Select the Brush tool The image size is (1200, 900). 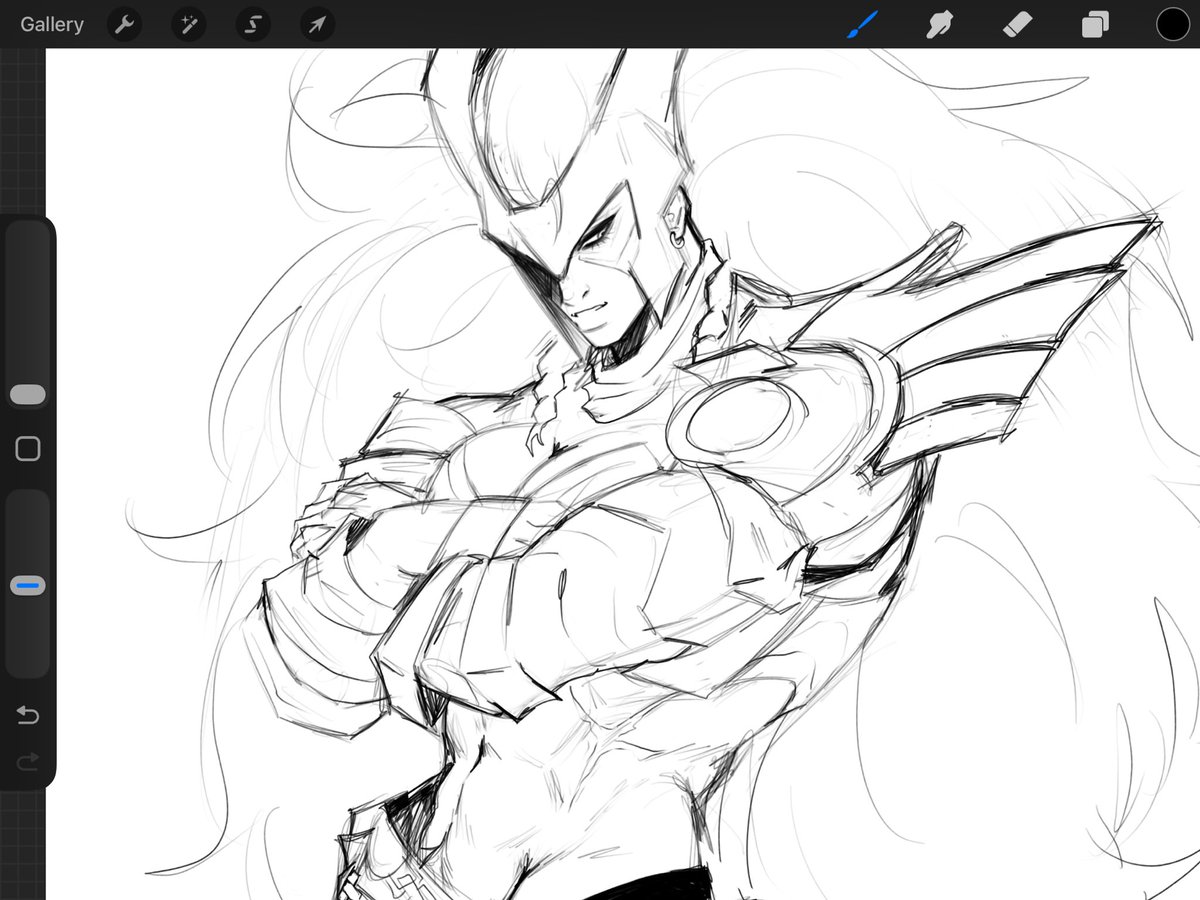tap(862, 24)
